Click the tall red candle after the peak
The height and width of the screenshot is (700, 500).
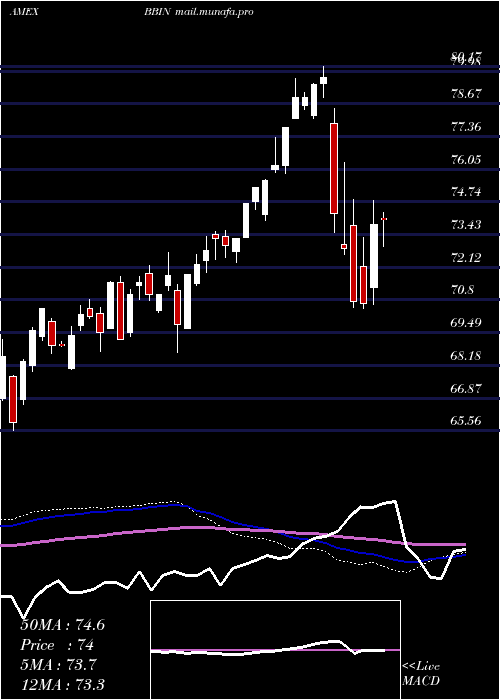click(x=334, y=168)
